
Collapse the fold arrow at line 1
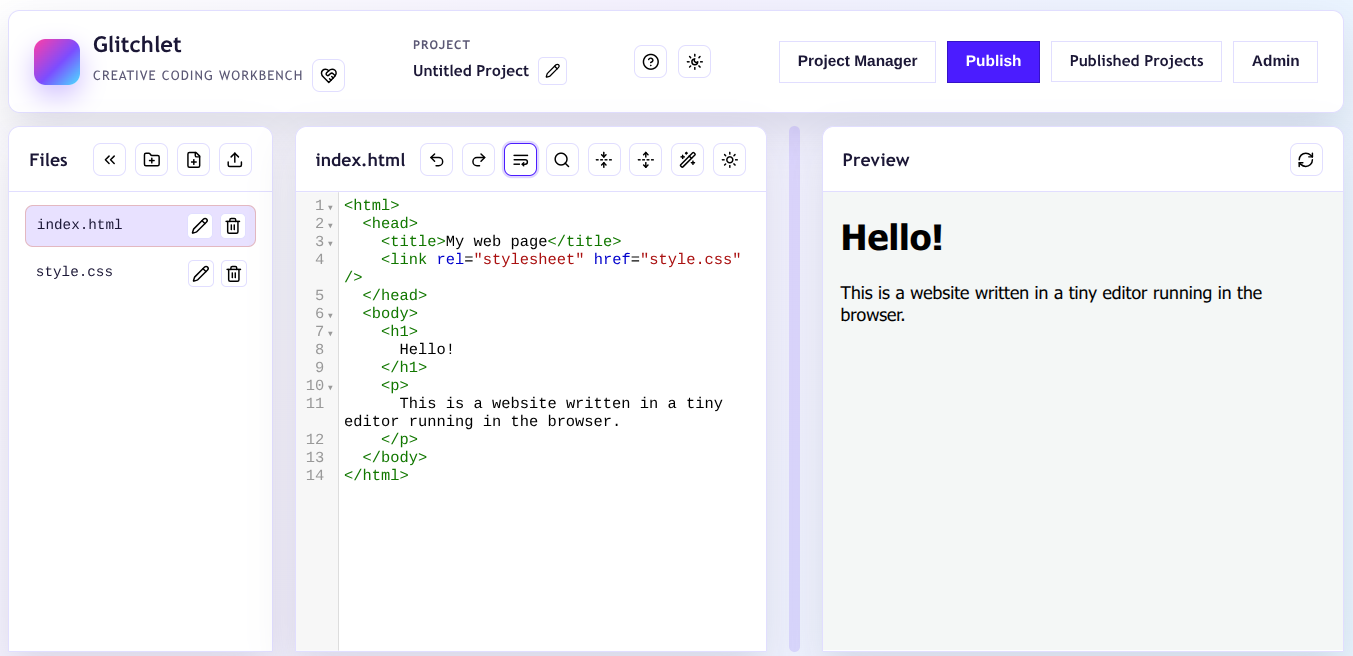331,207
